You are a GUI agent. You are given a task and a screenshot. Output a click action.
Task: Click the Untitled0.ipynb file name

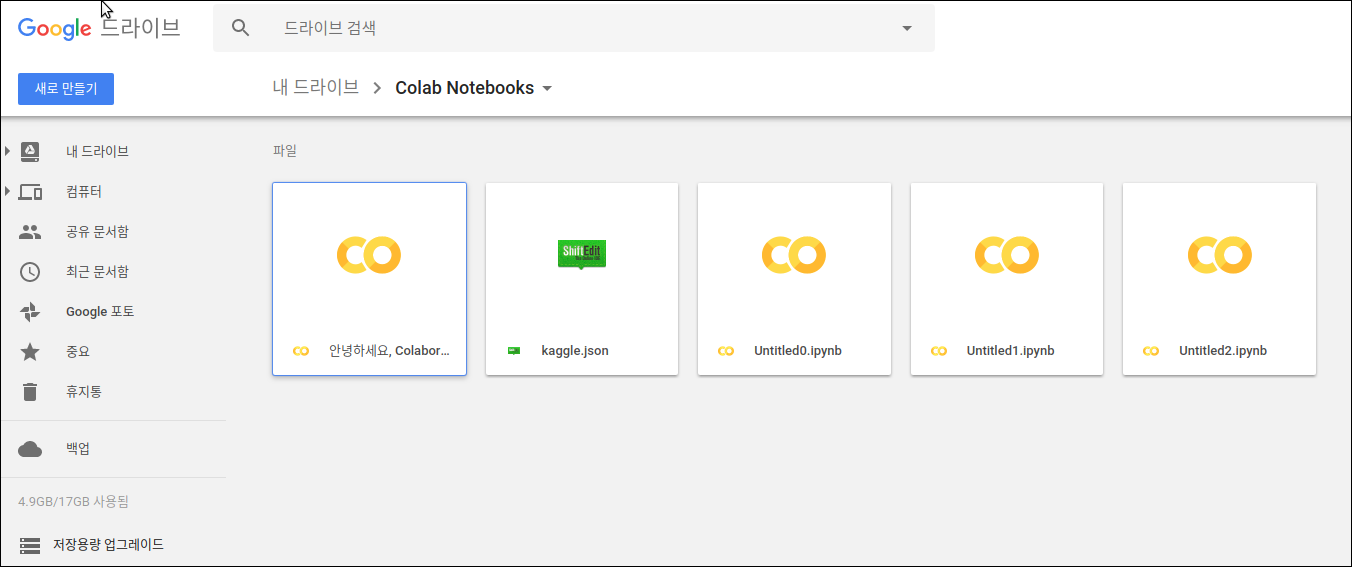point(798,351)
